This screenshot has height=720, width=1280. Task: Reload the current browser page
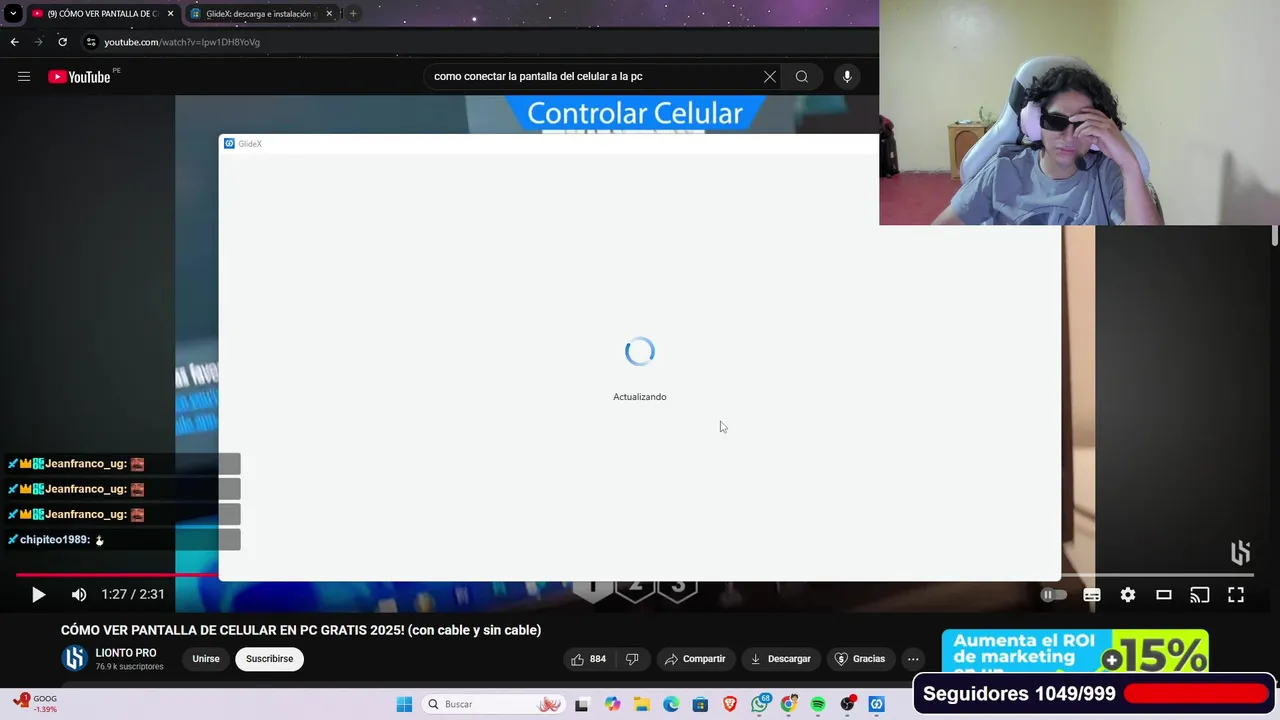point(62,42)
